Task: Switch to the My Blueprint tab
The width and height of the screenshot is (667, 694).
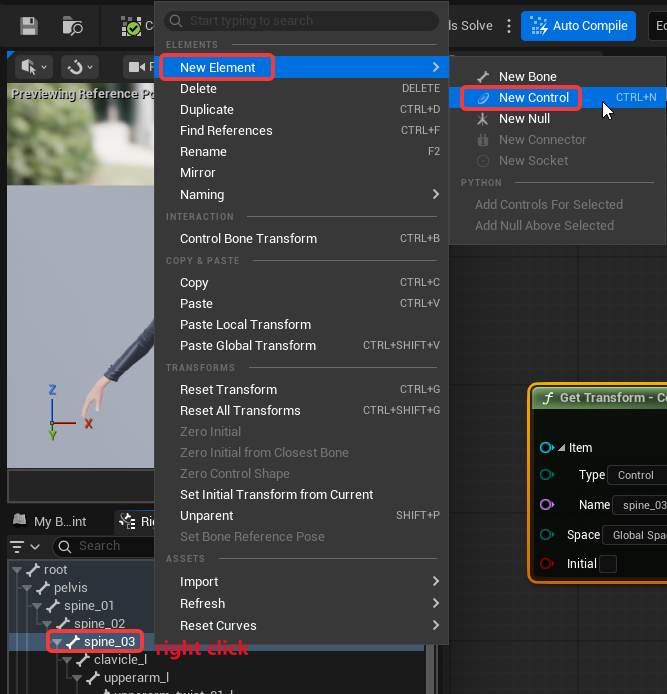Action: tap(50, 521)
